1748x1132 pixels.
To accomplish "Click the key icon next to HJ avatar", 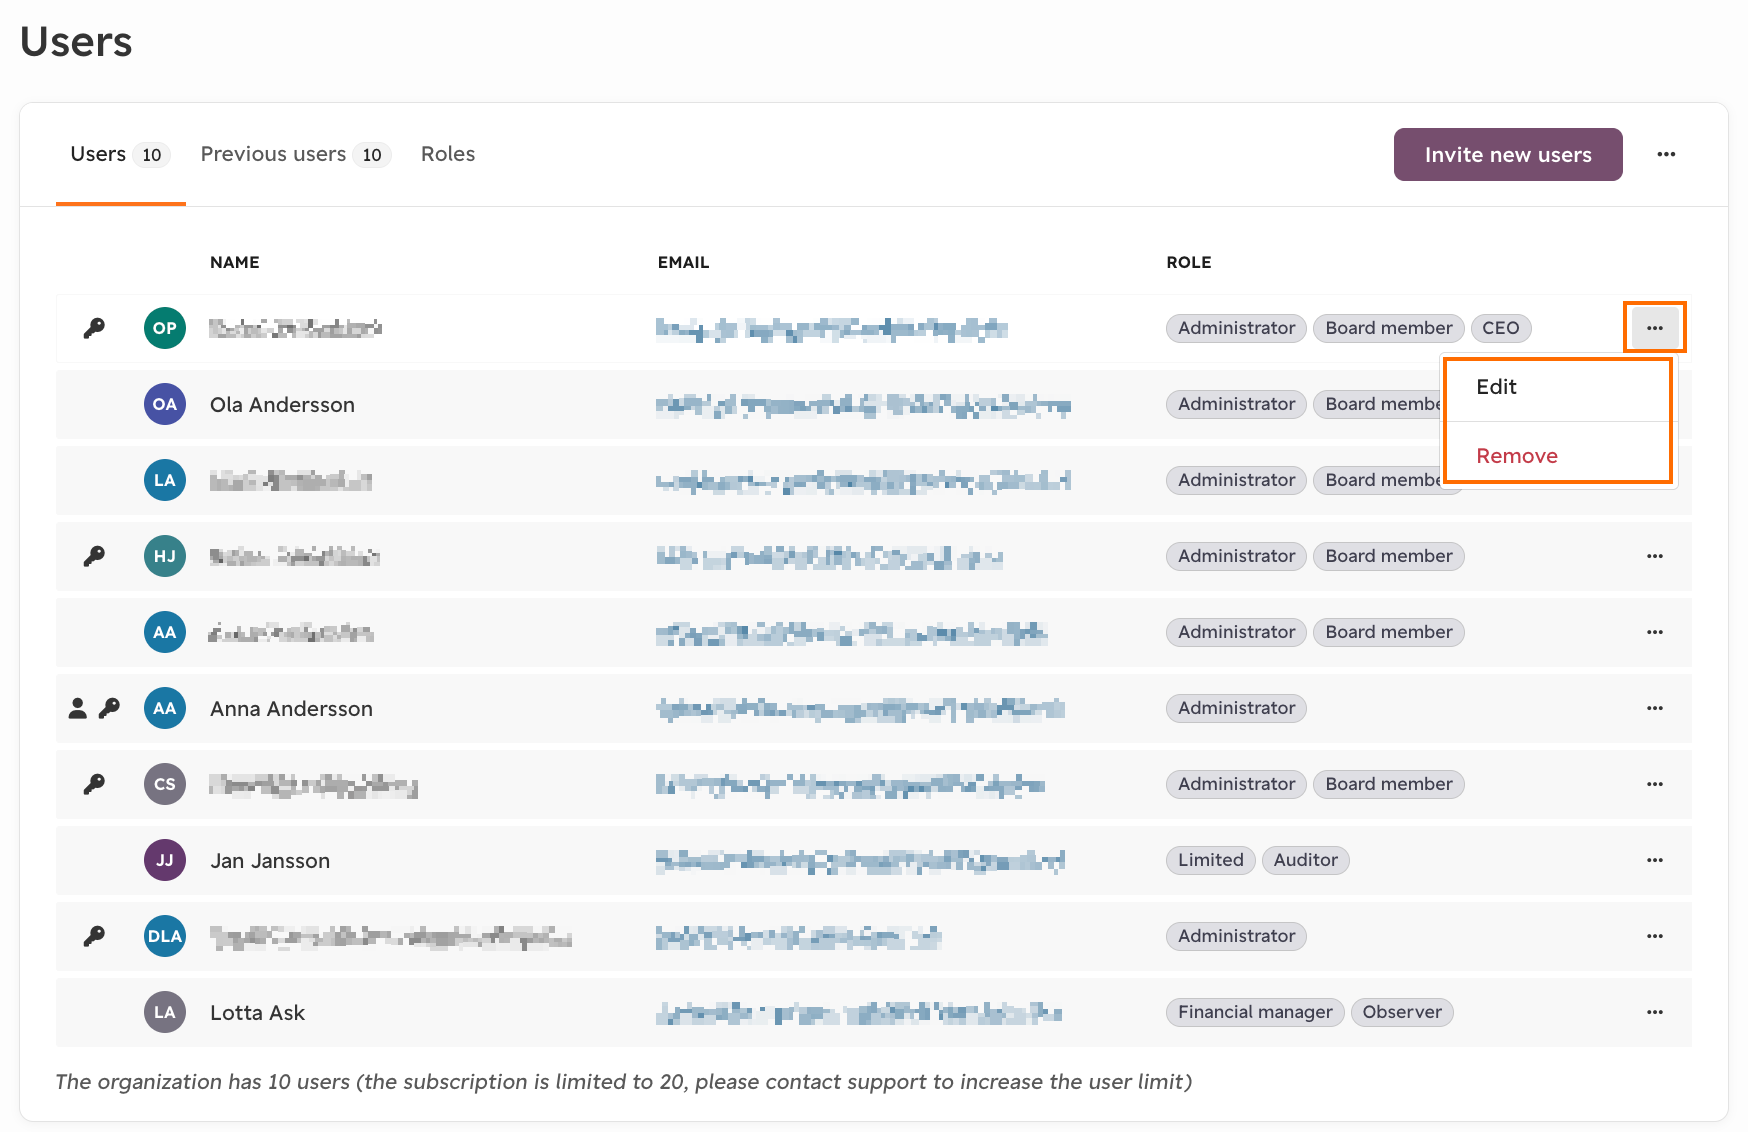I will [x=94, y=556].
